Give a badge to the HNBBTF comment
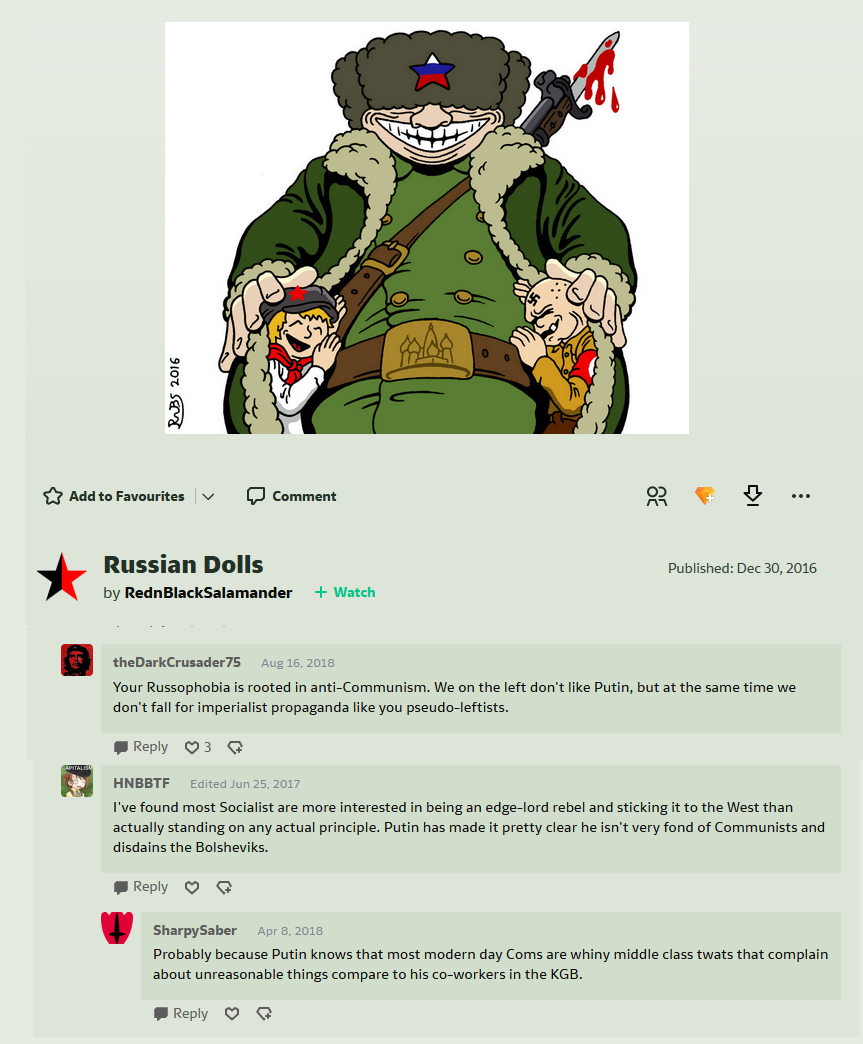The height and width of the screenshot is (1044, 863). pyautogui.click(x=224, y=887)
